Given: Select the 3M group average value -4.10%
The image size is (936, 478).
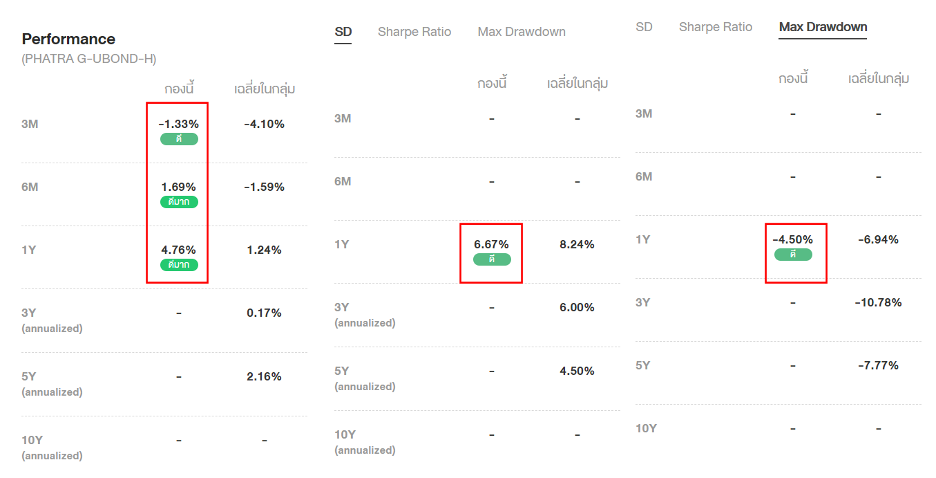Looking at the screenshot, I should click(x=264, y=124).
